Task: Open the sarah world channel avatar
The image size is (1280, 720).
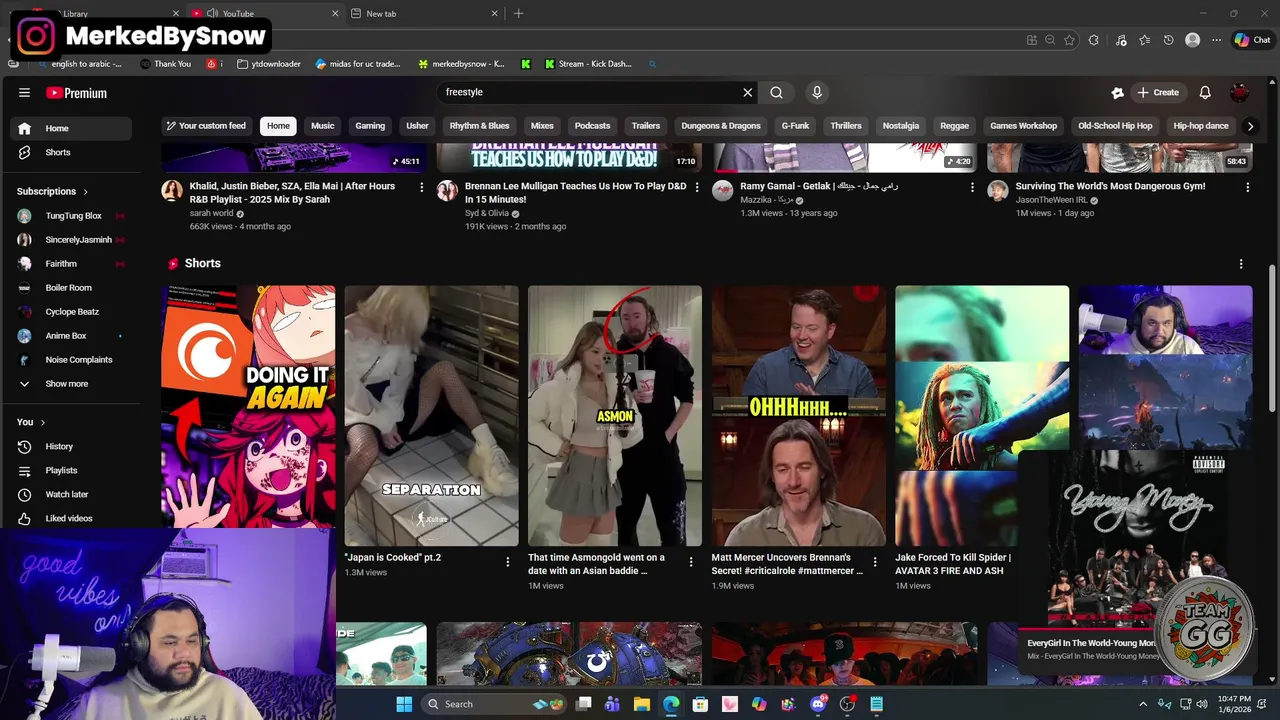Action: coord(172,191)
